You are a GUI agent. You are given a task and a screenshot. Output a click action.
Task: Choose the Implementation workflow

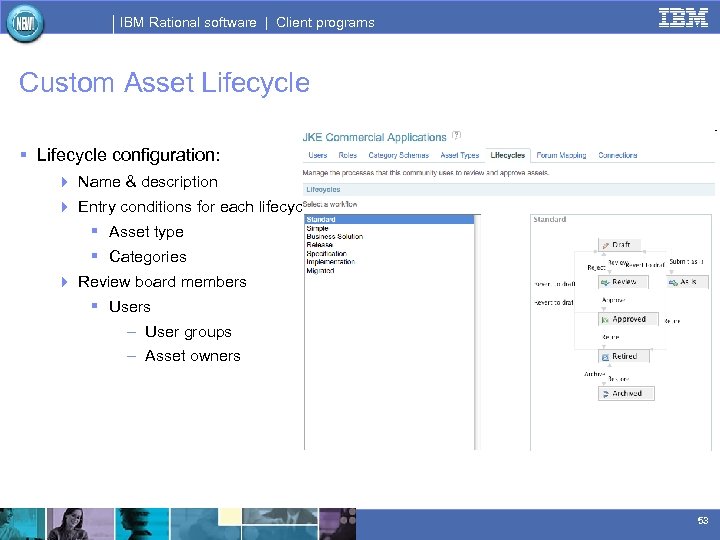tap(331, 262)
